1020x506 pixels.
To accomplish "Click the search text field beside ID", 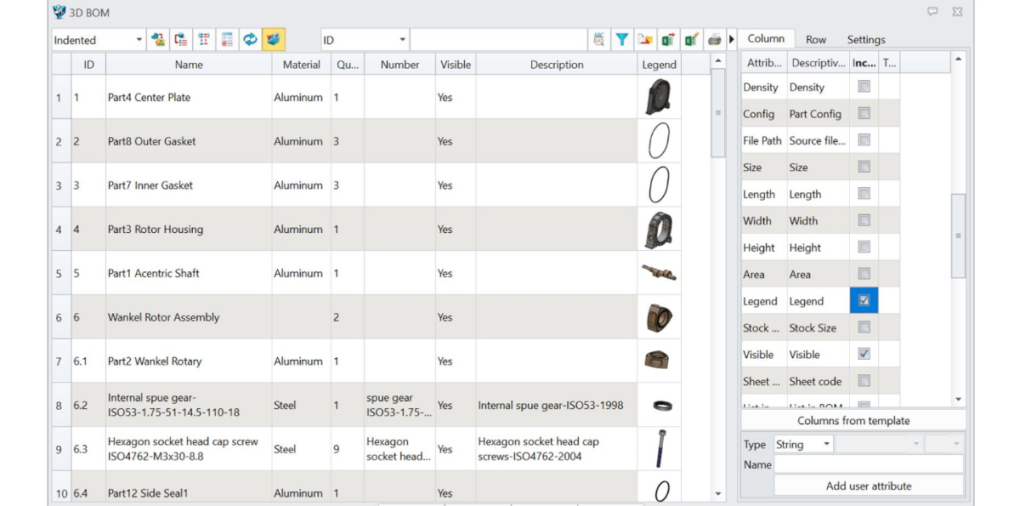I will point(499,40).
